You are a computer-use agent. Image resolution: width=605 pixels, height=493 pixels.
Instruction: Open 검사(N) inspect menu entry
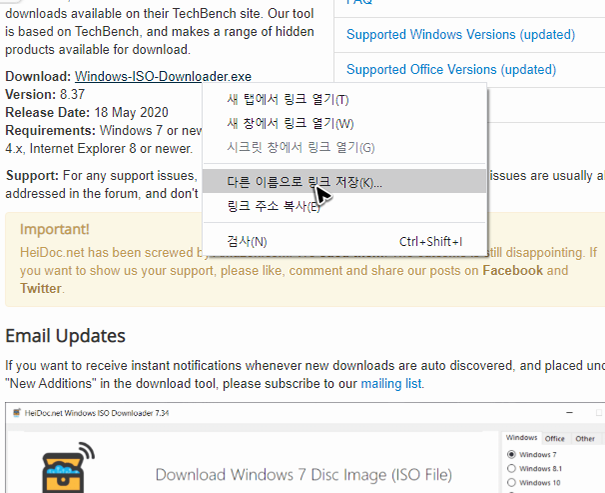tap(345, 241)
